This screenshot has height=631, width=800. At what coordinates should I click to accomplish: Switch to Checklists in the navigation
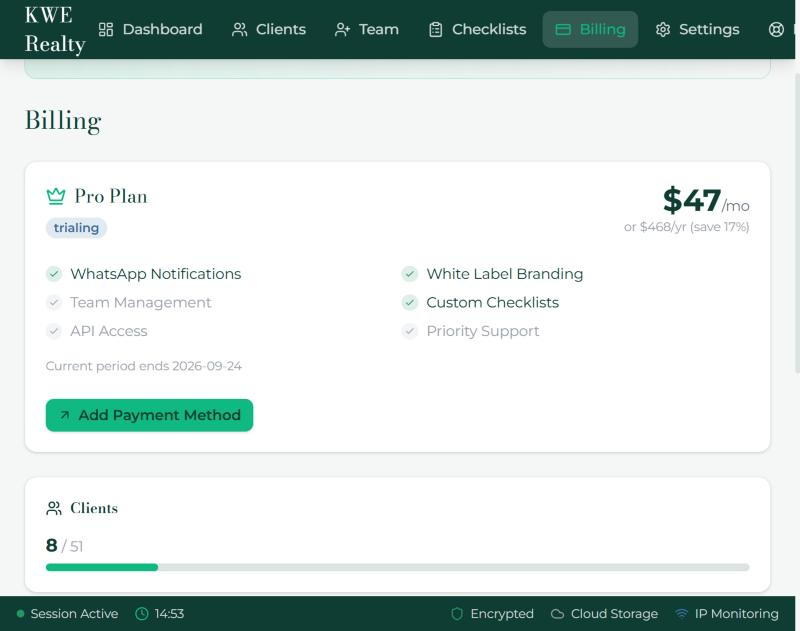coord(478,30)
